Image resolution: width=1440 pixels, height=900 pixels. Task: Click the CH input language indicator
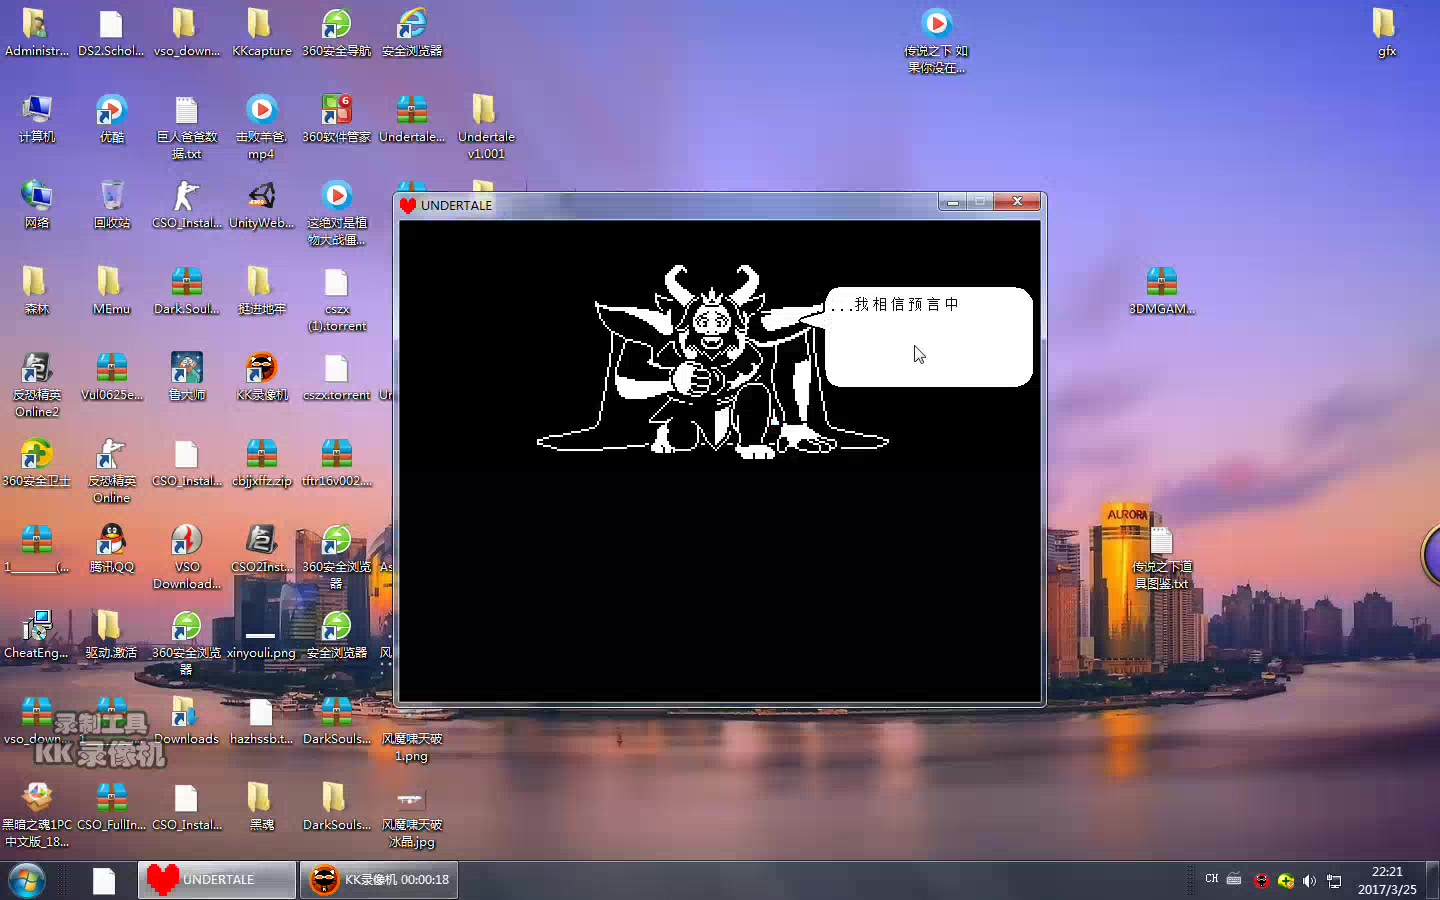(1211, 879)
